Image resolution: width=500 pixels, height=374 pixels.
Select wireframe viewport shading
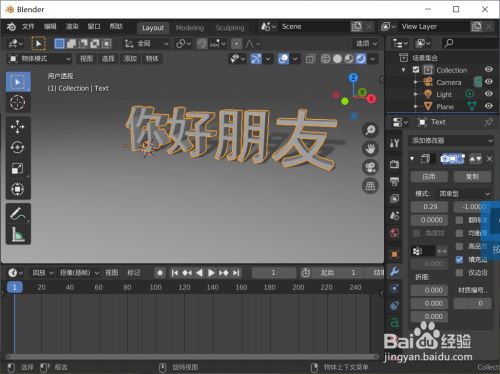(325, 59)
